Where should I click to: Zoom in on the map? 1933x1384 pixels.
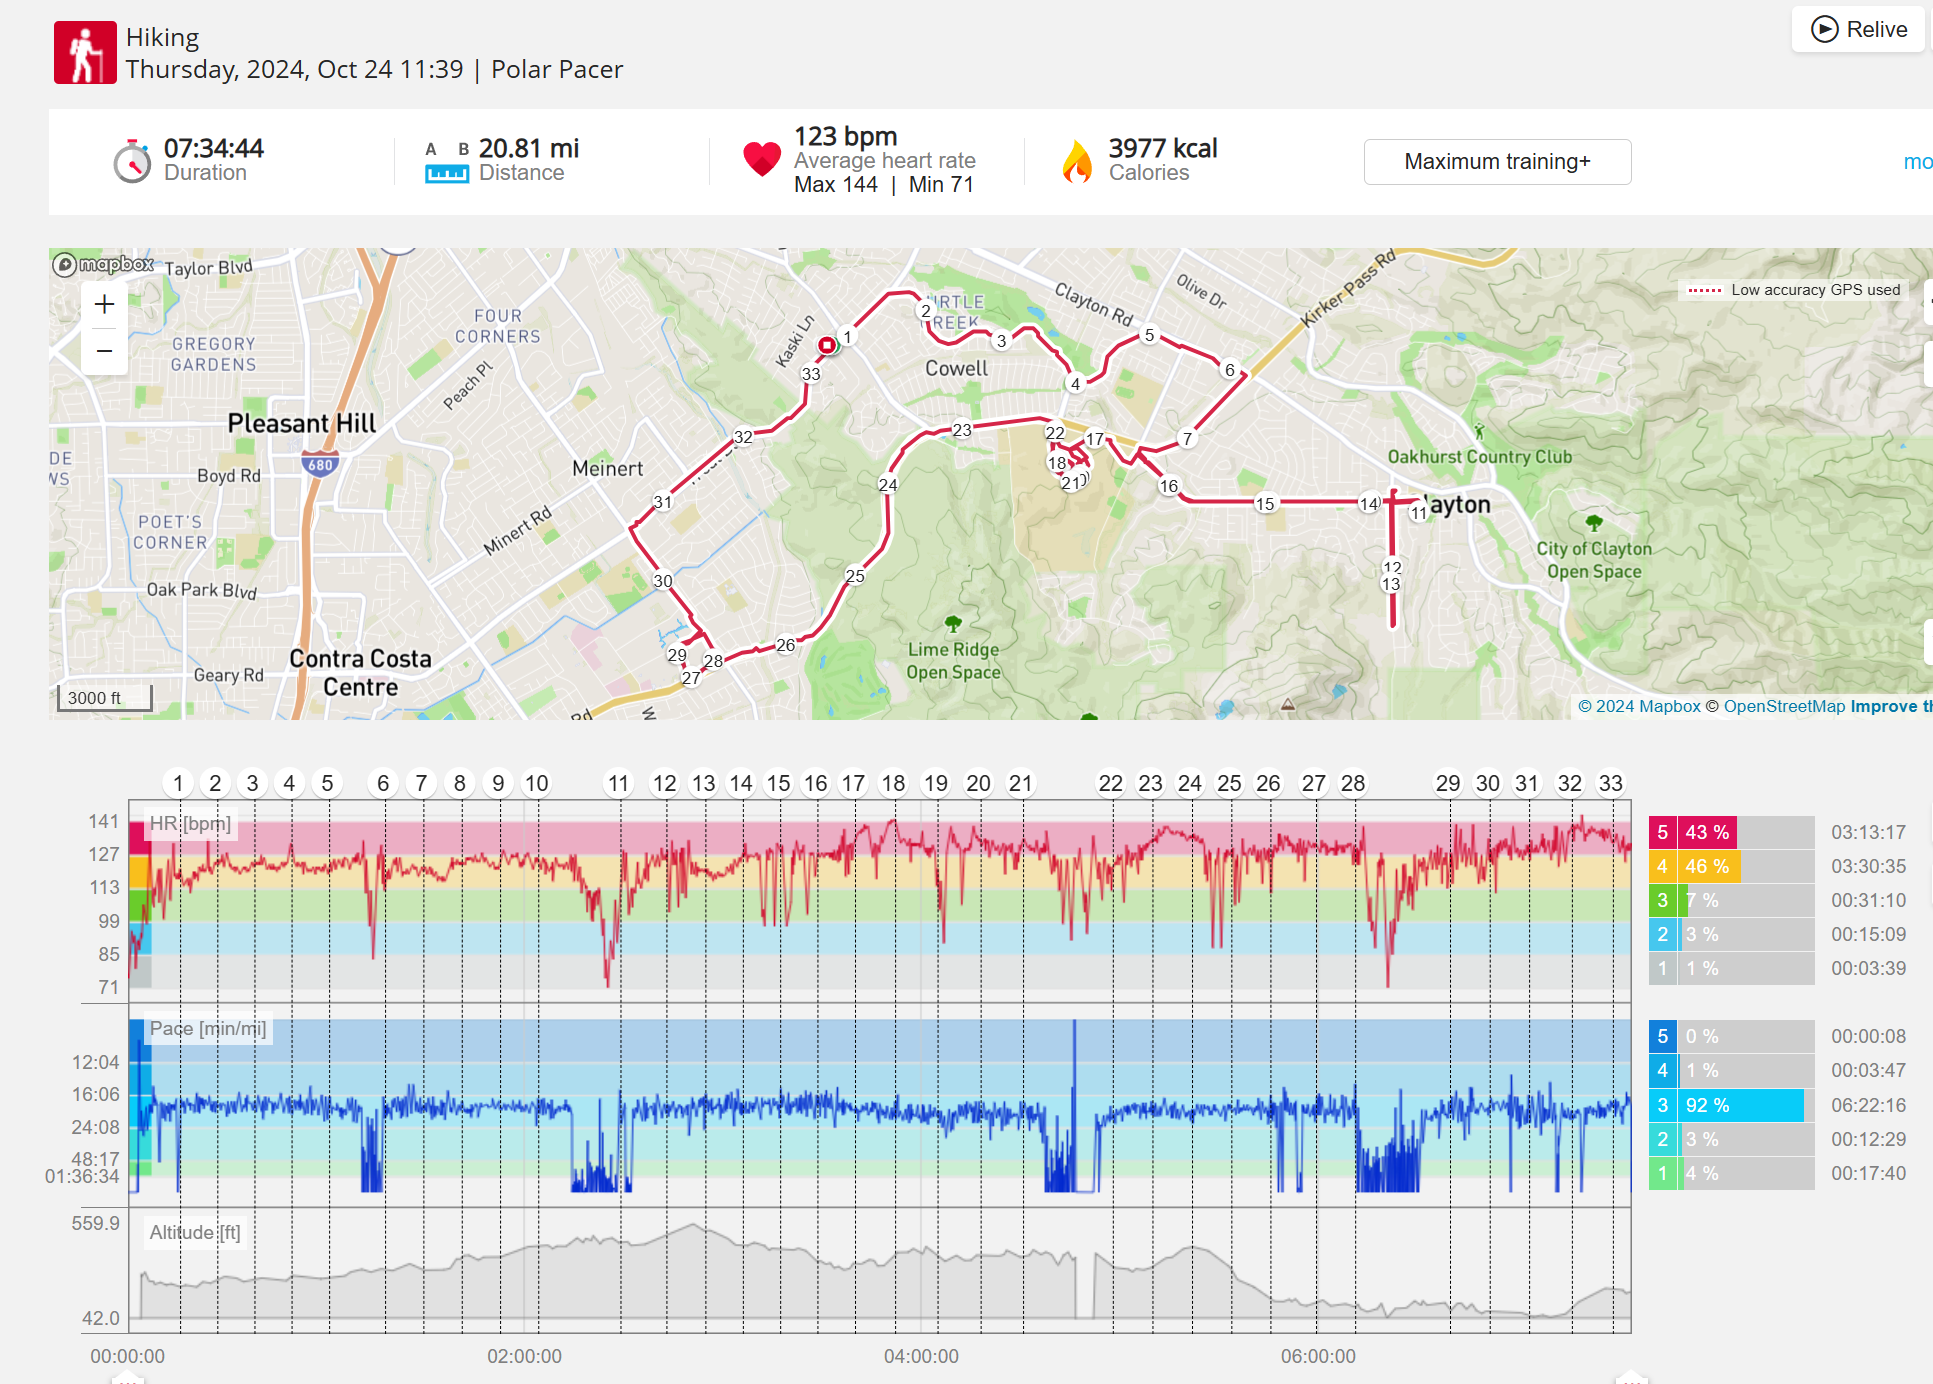pos(104,305)
